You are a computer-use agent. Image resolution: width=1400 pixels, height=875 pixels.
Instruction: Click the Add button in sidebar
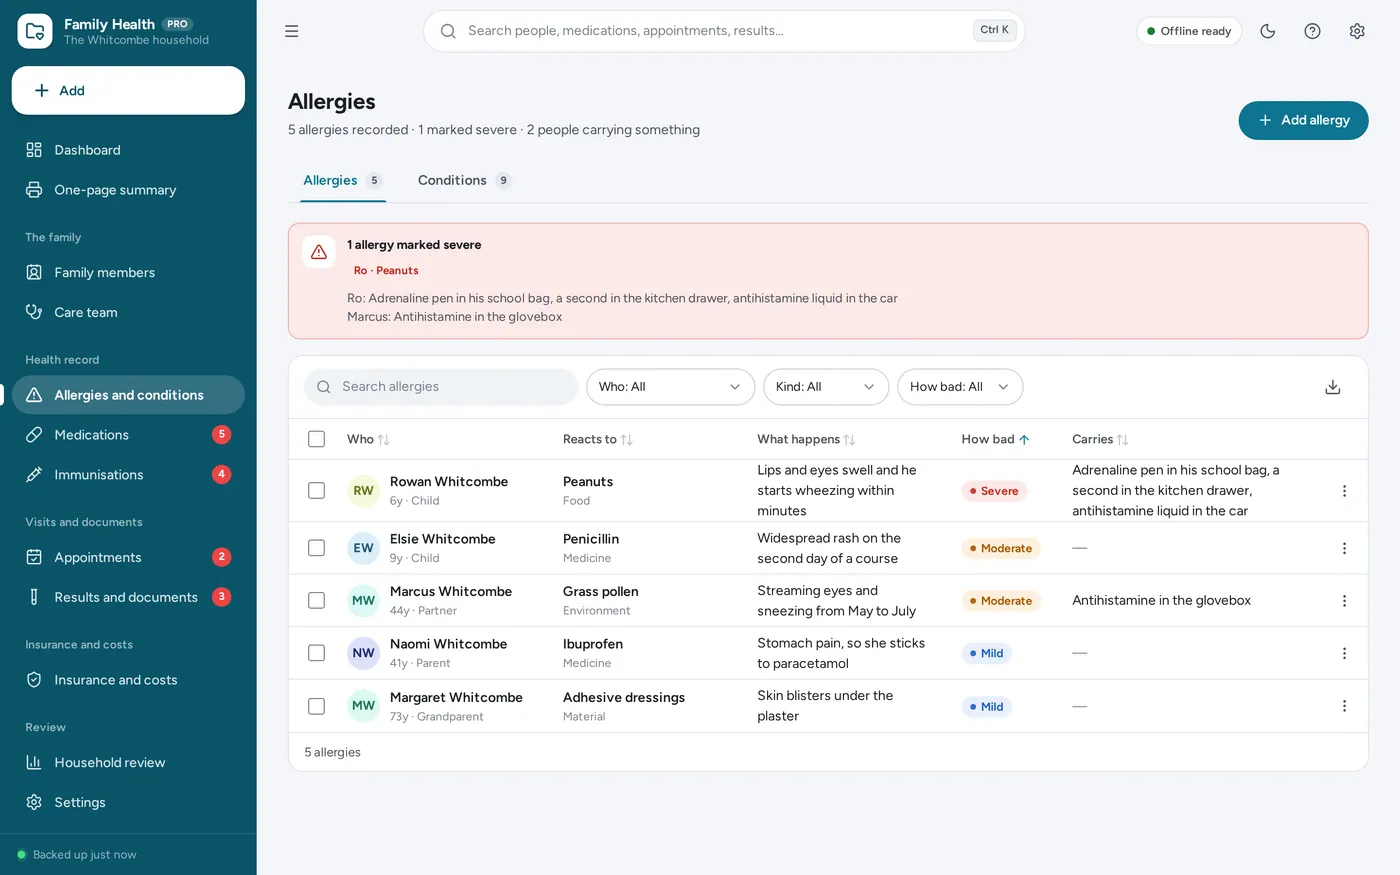tap(128, 91)
